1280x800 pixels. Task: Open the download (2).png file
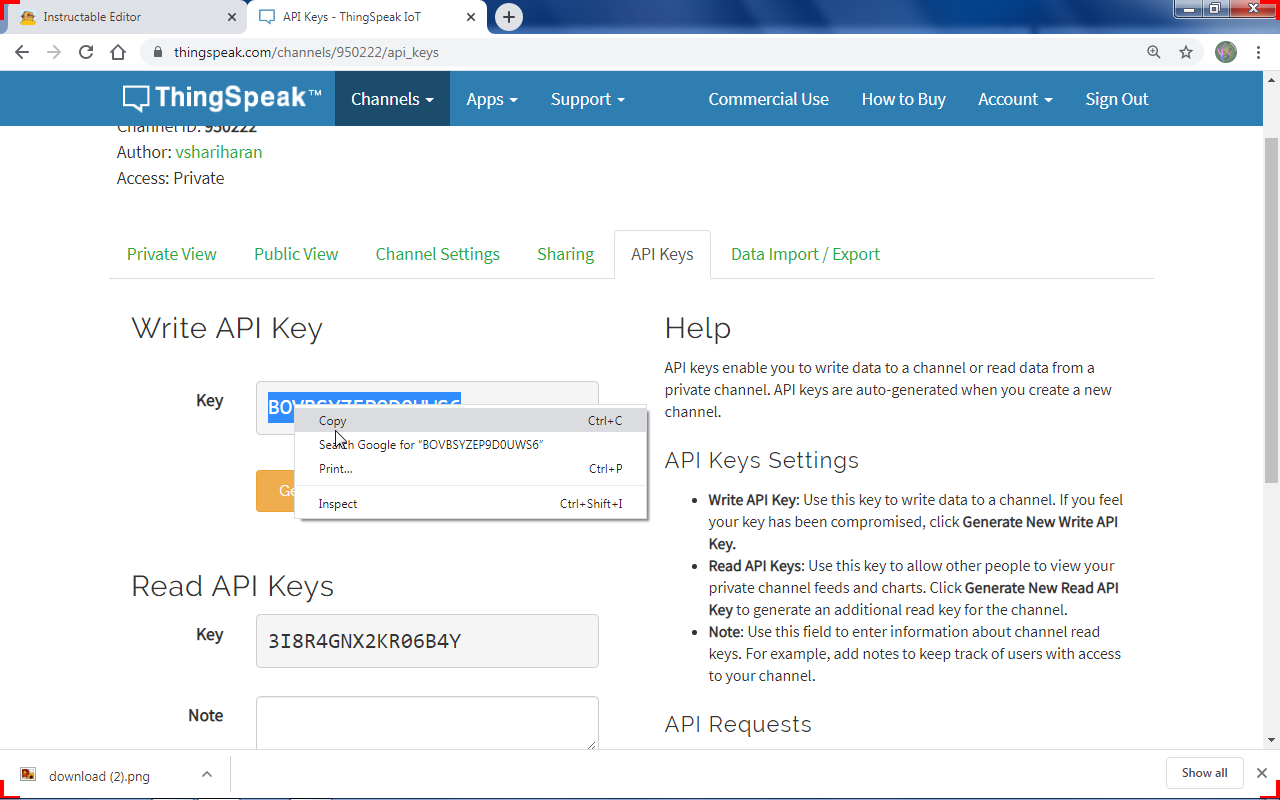click(99, 776)
